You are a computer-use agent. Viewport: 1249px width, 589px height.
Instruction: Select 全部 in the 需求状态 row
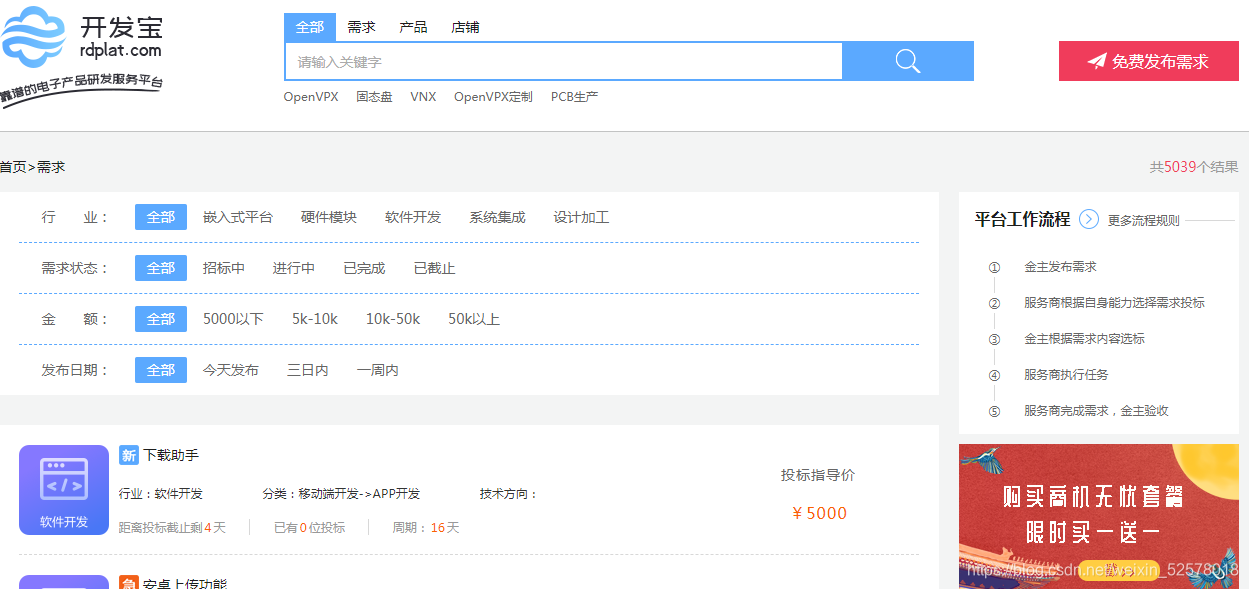[x=161, y=268]
